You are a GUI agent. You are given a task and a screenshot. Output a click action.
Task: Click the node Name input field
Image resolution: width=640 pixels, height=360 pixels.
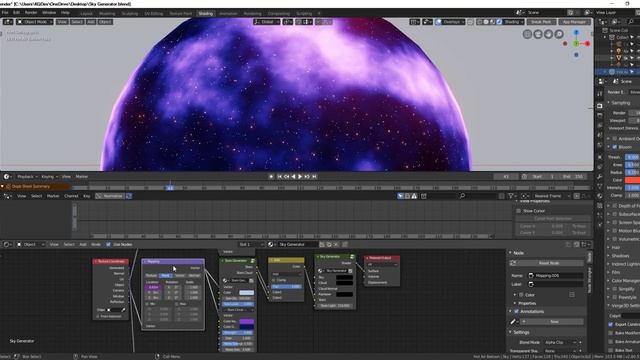coord(556,276)
